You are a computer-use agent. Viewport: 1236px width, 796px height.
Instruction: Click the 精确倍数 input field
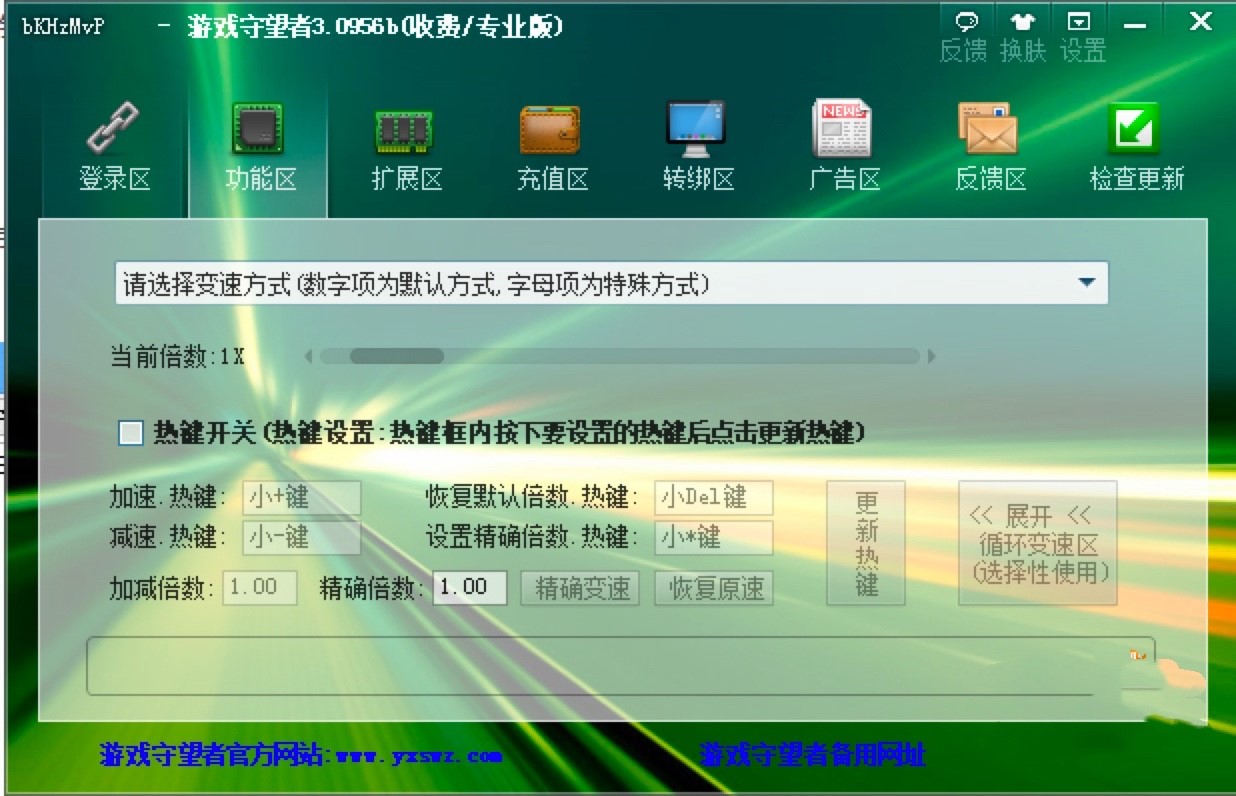click(x=469, y=588)
